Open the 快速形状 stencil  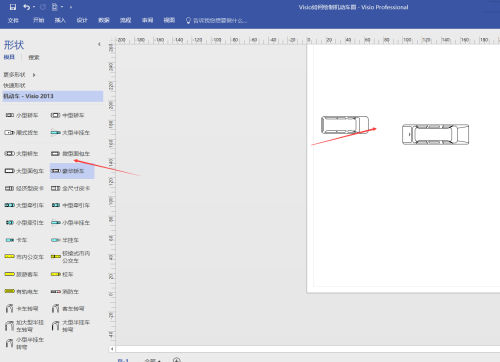click(14, 85)
